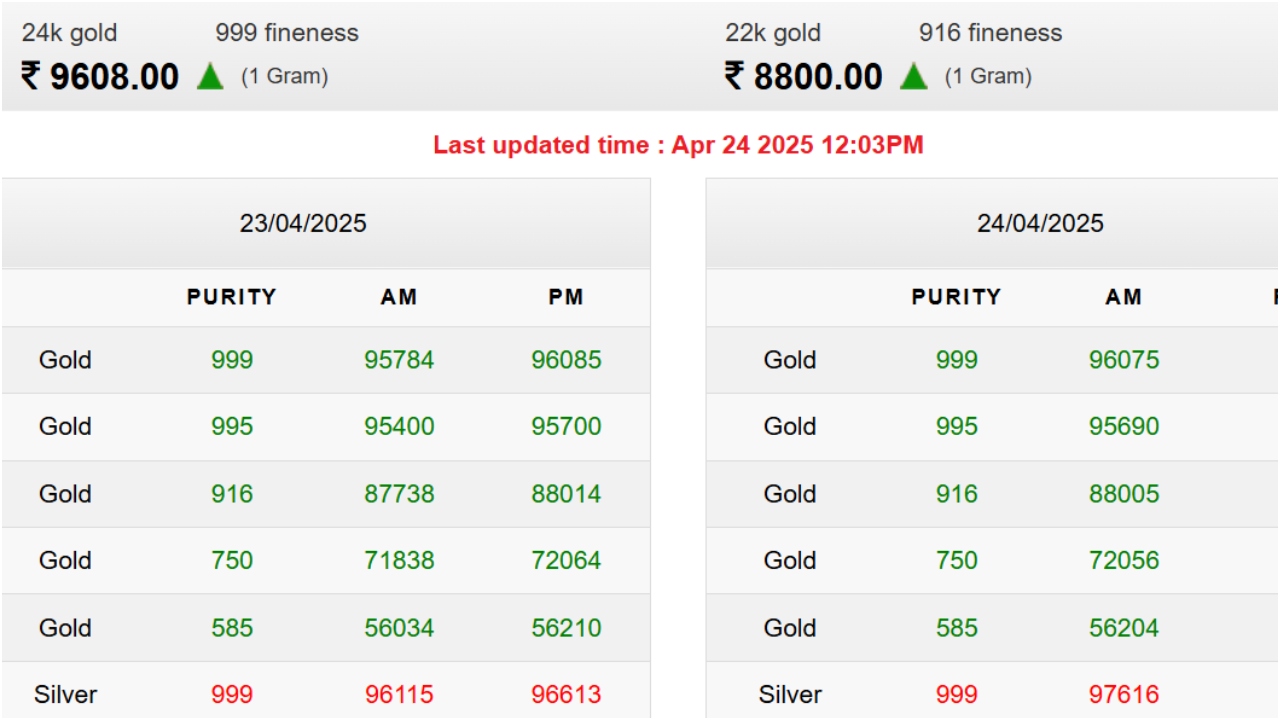Click the green up arrow beside ₹ 9608.00

tap(210, 77)
